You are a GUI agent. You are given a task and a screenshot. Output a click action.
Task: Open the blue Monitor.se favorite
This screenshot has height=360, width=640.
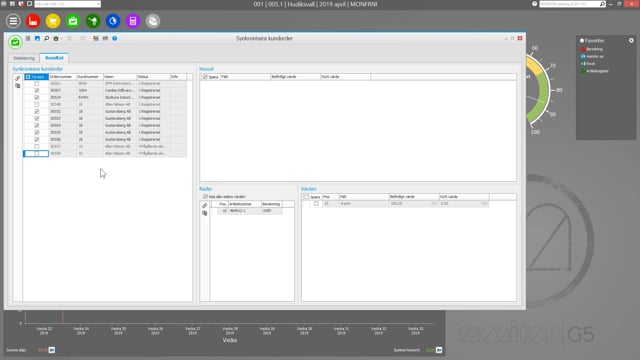592,56
